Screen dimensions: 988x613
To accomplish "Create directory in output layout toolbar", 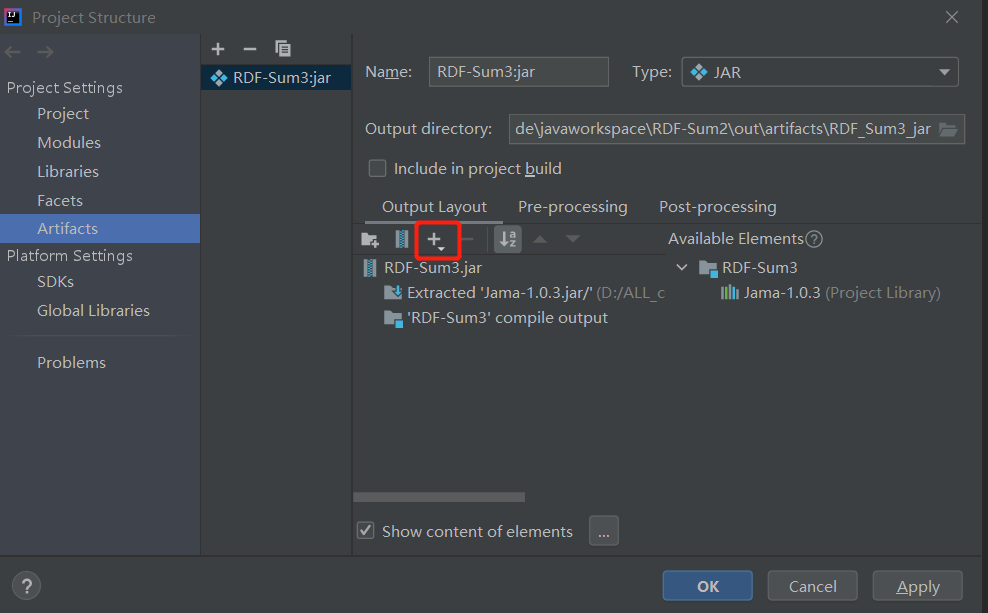I will [x=370, y=239].
